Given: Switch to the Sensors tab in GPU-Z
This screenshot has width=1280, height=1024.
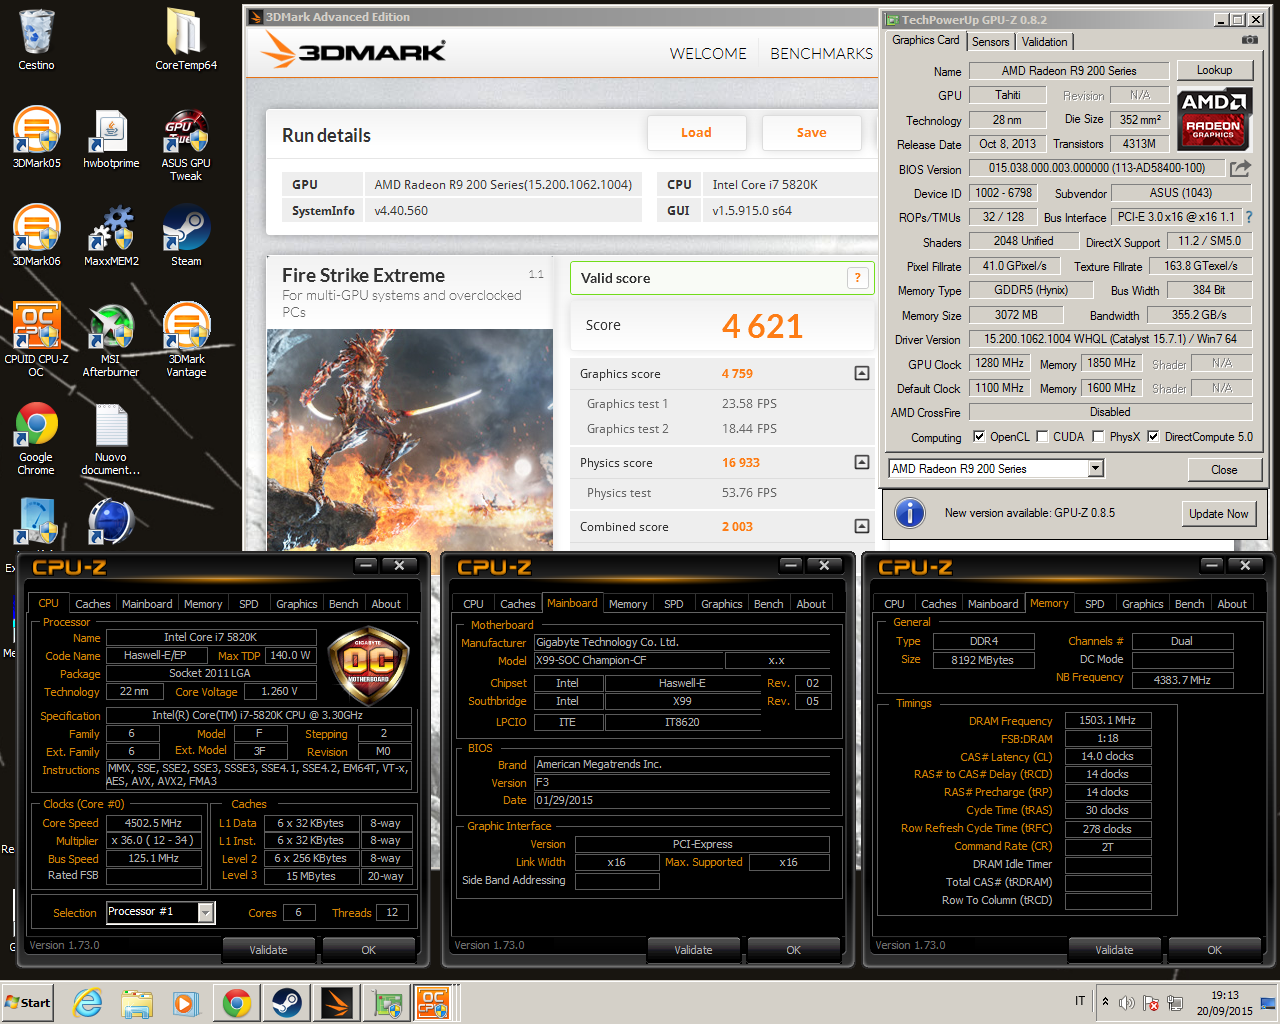Looking at the screenshot, I should tap(990, 42).
